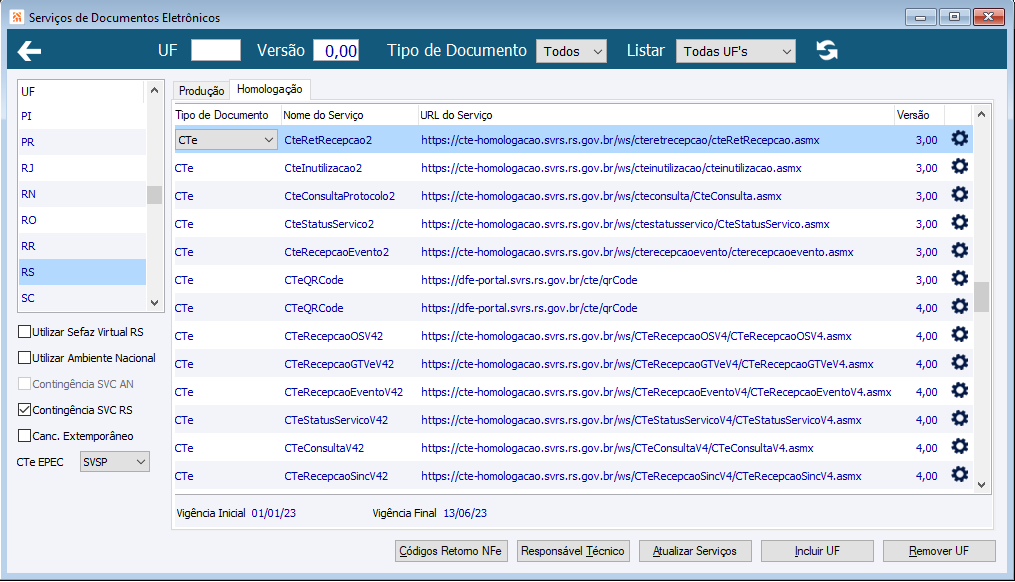Open Responsável Técnico button

coord(573,551)
